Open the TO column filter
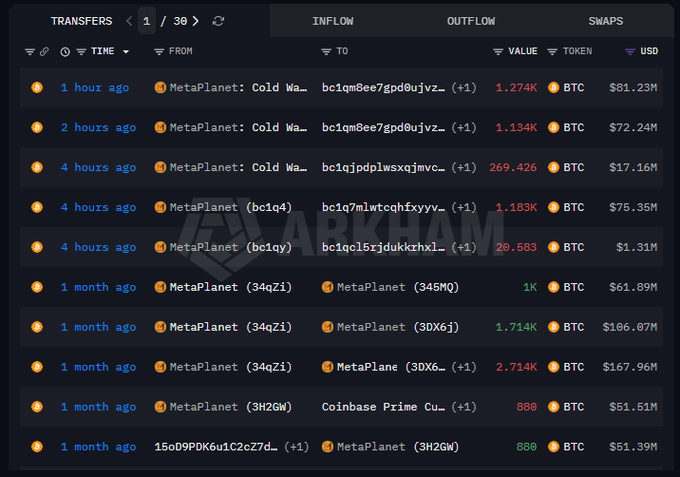 (326, 52)
